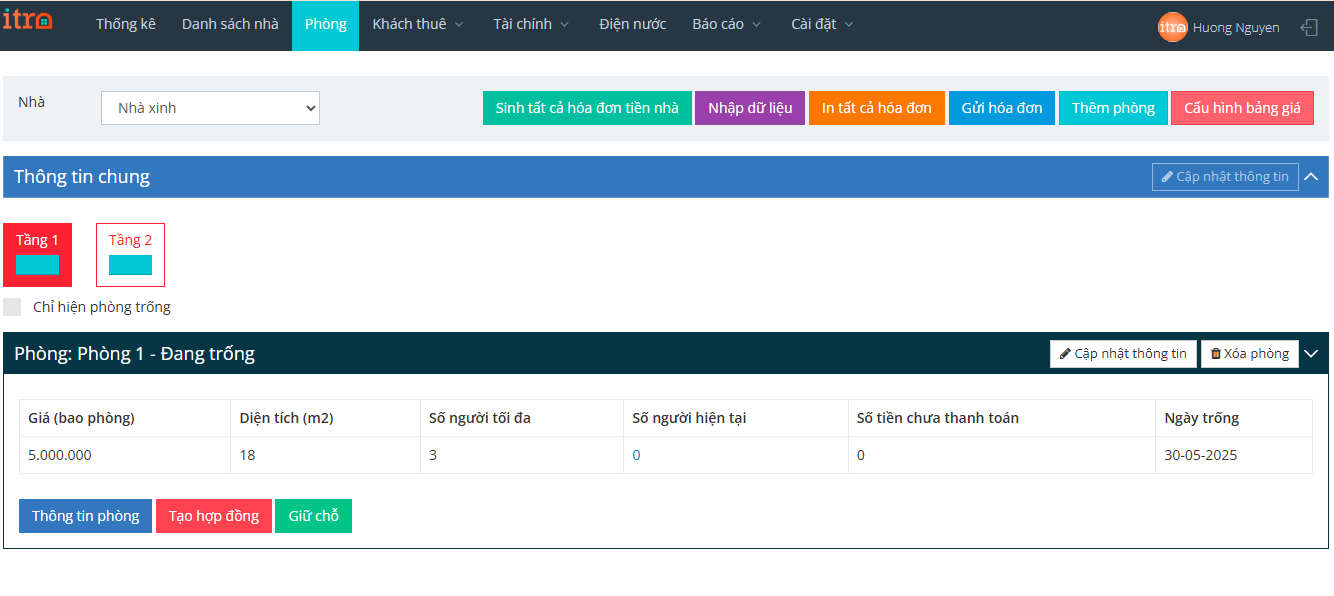Click Cập nhật thông tin in Thông tin chung

(x=1224, y=177)
